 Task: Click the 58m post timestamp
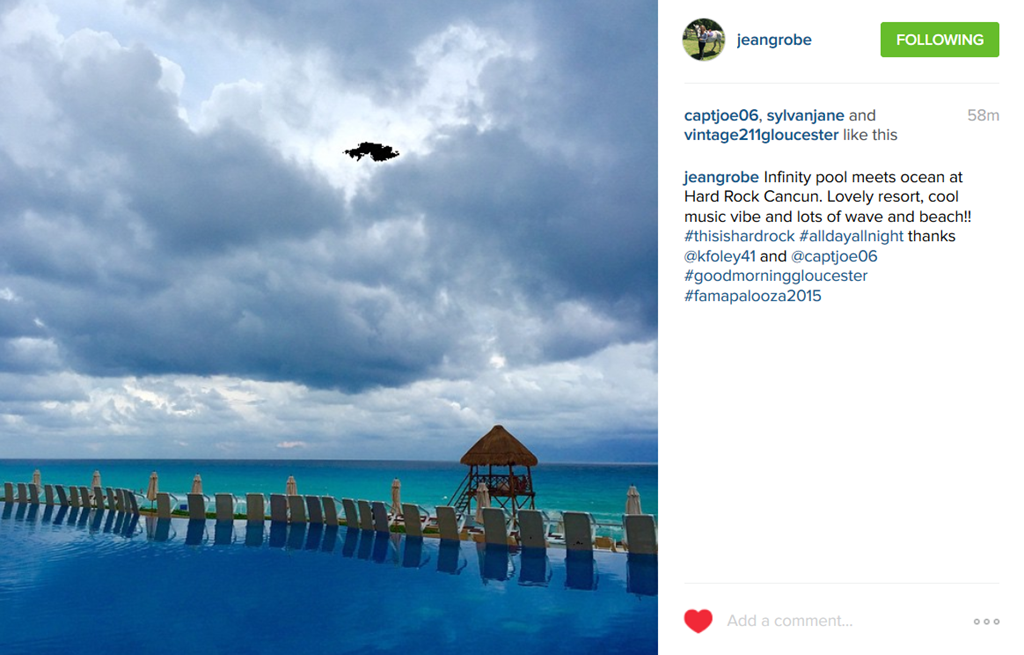point(983,116)
